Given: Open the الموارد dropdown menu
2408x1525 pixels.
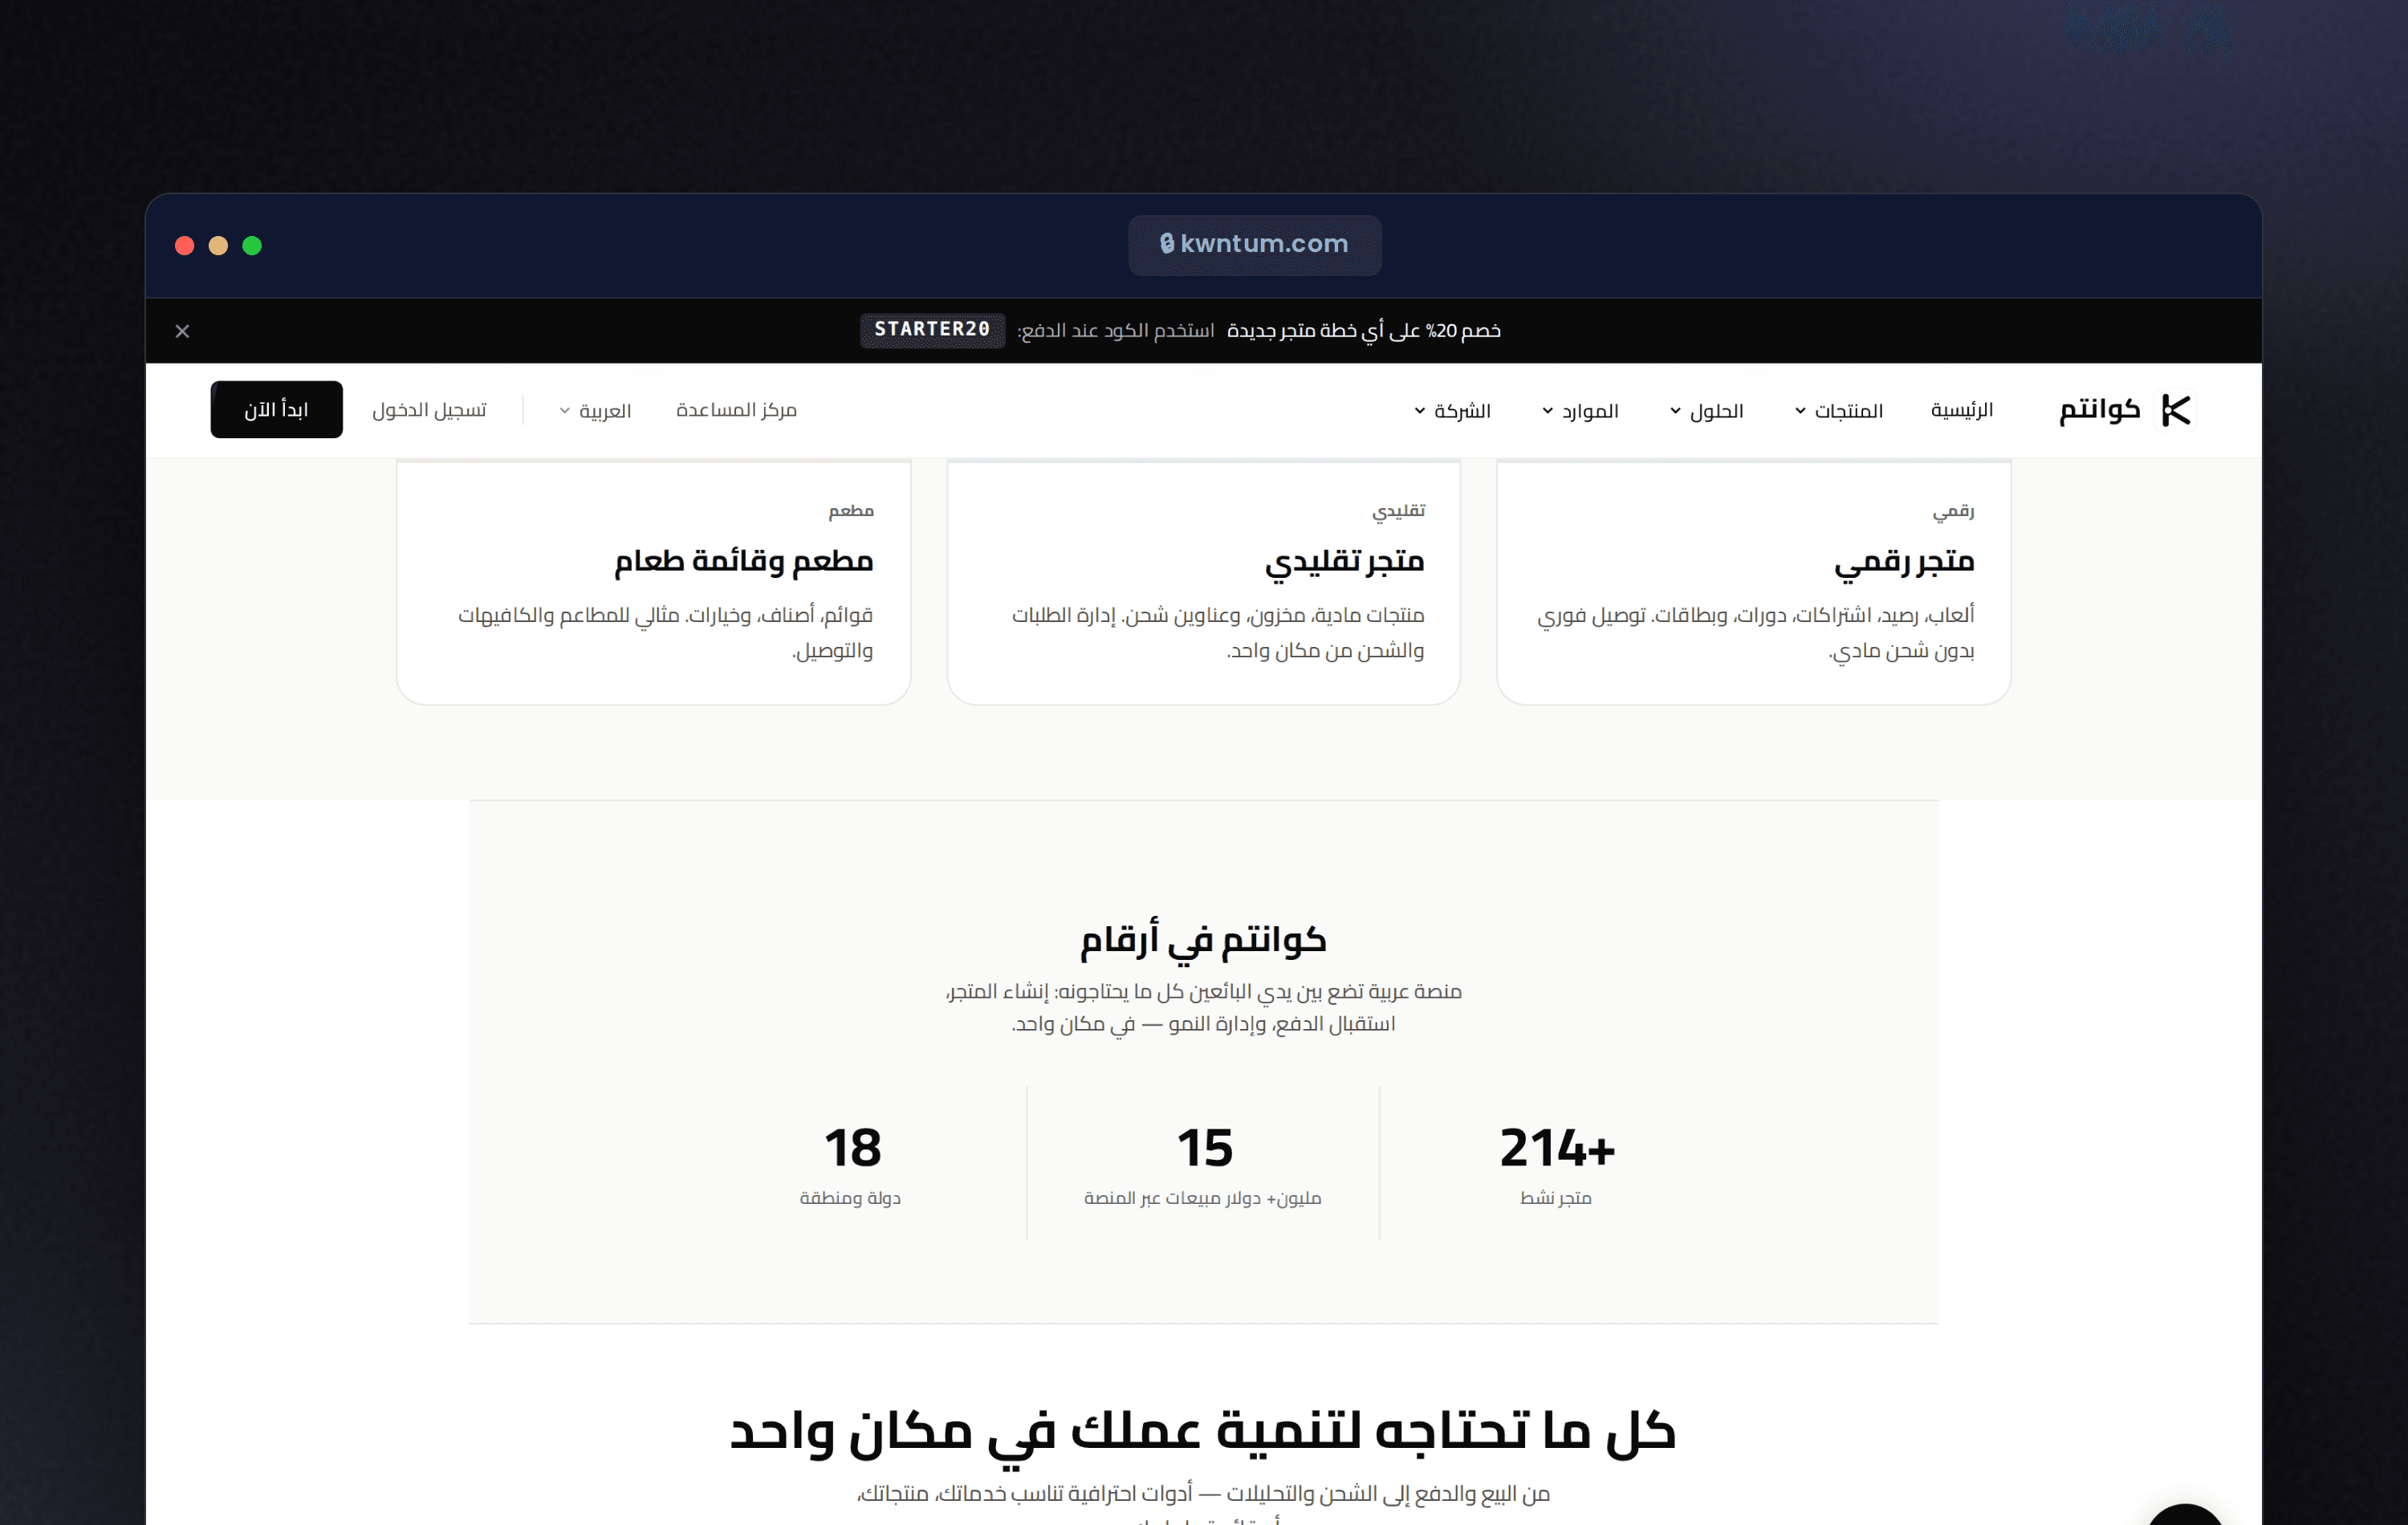Looking at the screenshot, I should 1580,411.
